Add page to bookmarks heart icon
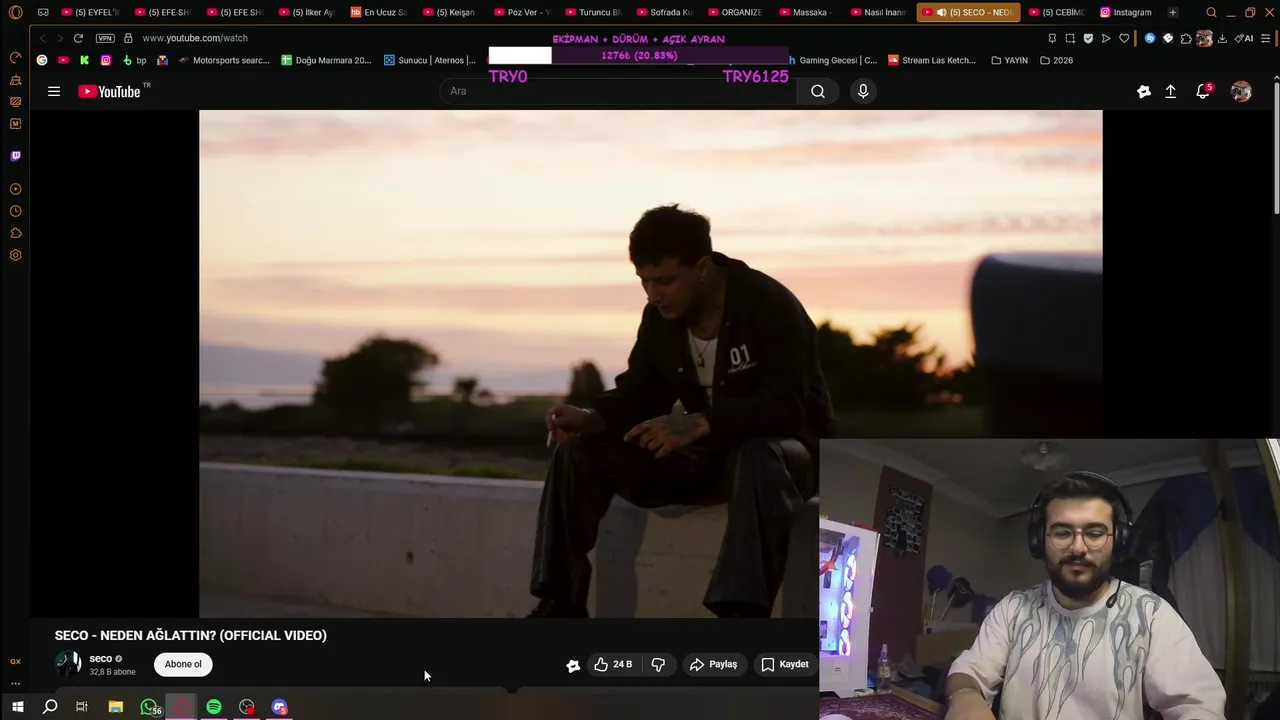This screenshot has height=720, width=1280. (1124, 38)
